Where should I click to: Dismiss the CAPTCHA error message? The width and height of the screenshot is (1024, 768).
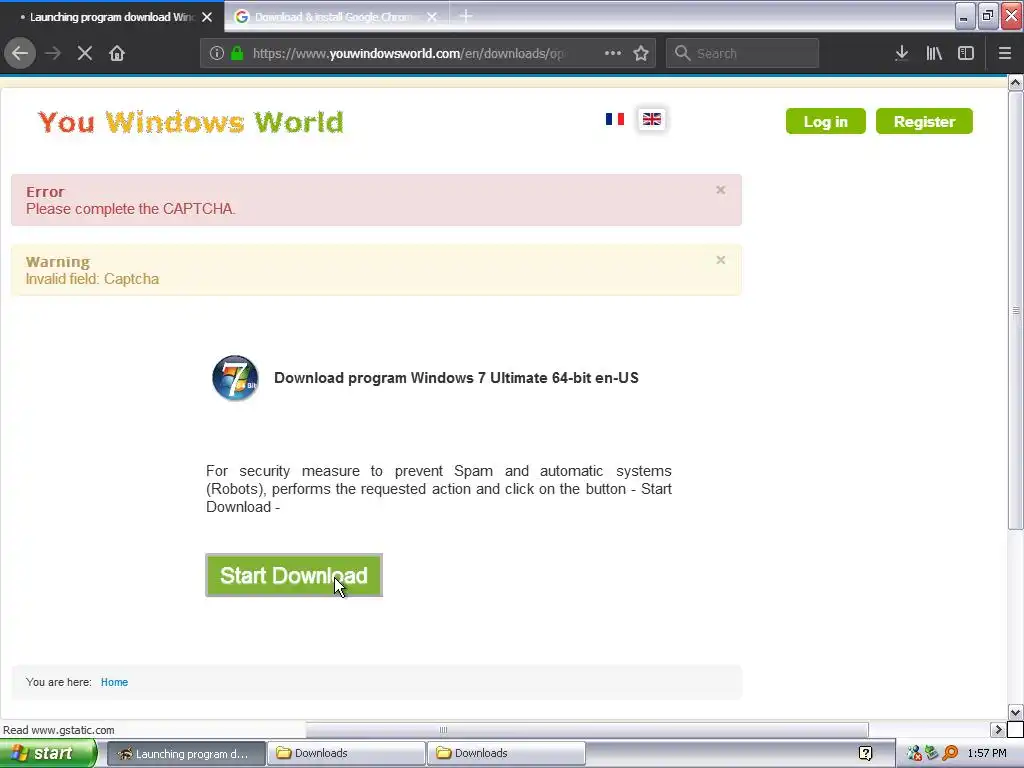point(720,190)
